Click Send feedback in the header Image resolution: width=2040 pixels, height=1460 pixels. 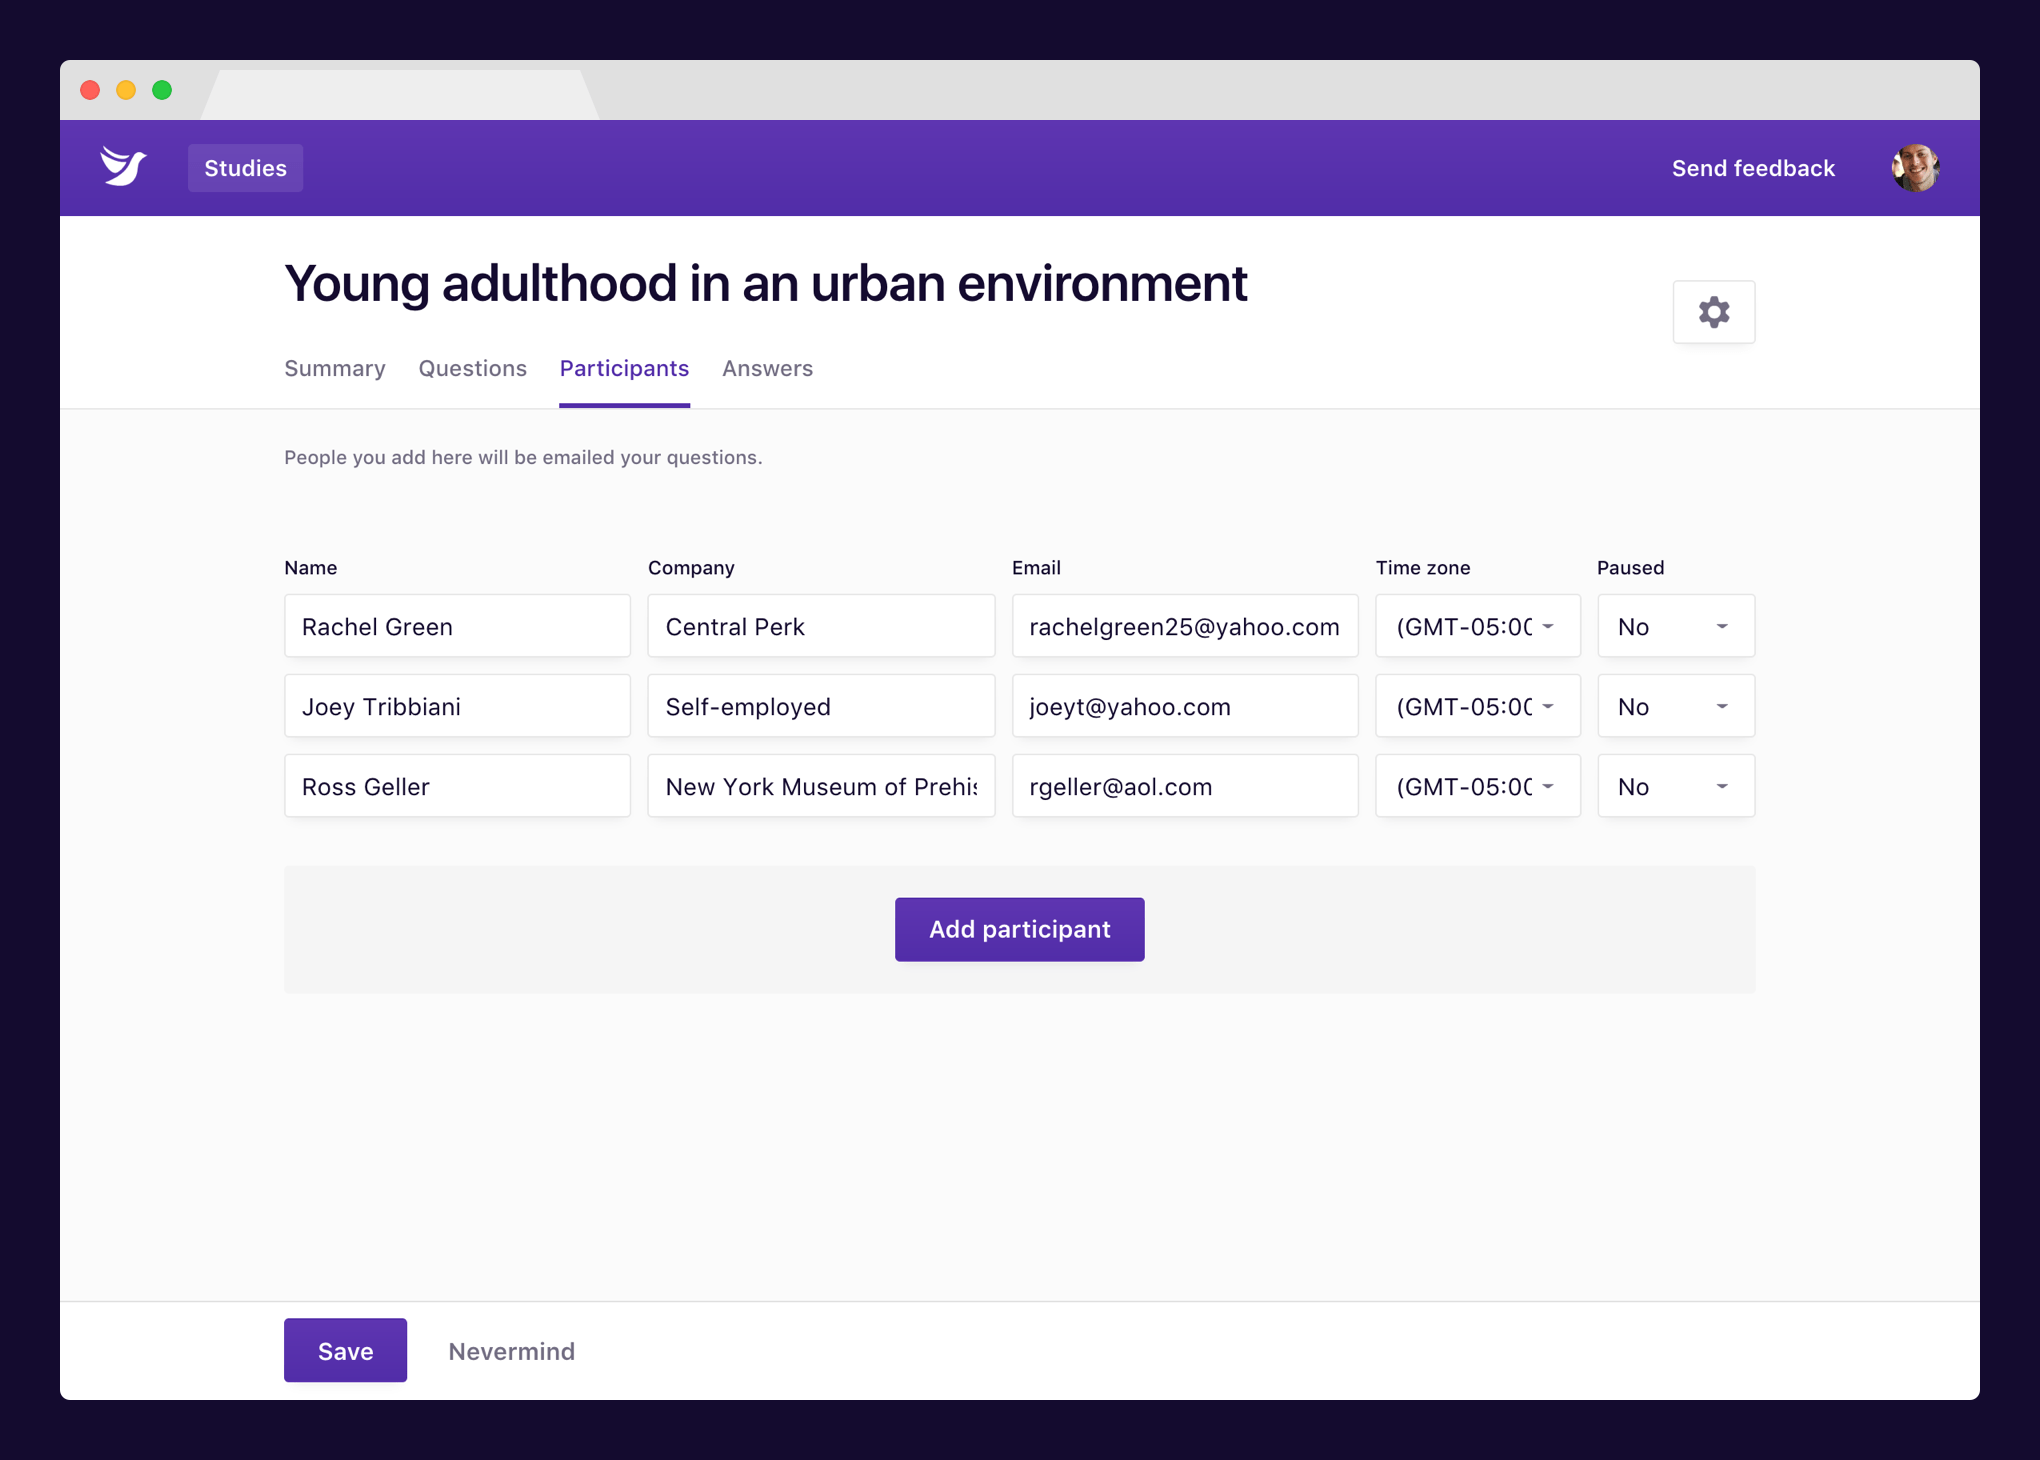tap(1753, 168)
